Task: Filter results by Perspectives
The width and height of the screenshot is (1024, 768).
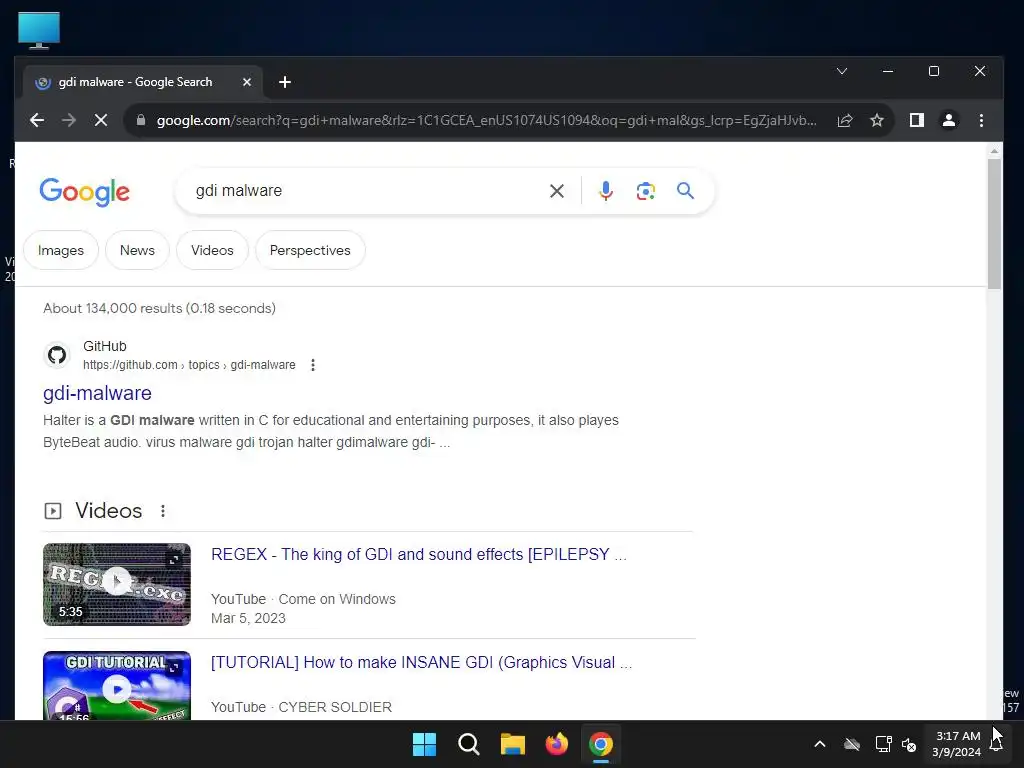Action: 310,250
